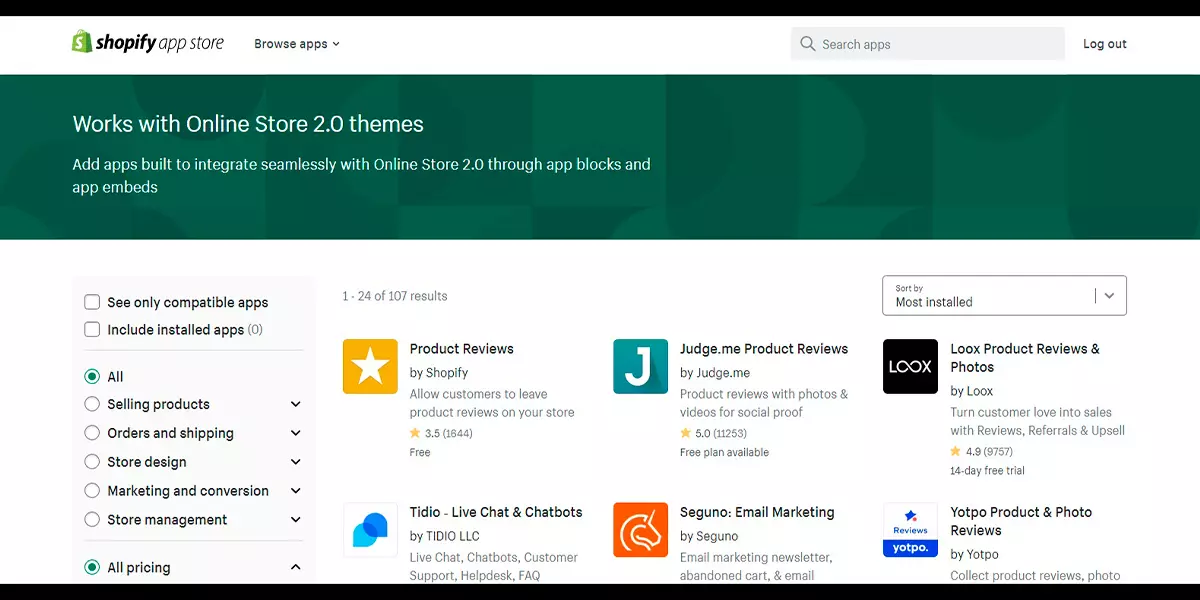Open Judge.me Product Reviews title
The height and width of the screenshot is (600, 1200).
[x=764, y=349]
